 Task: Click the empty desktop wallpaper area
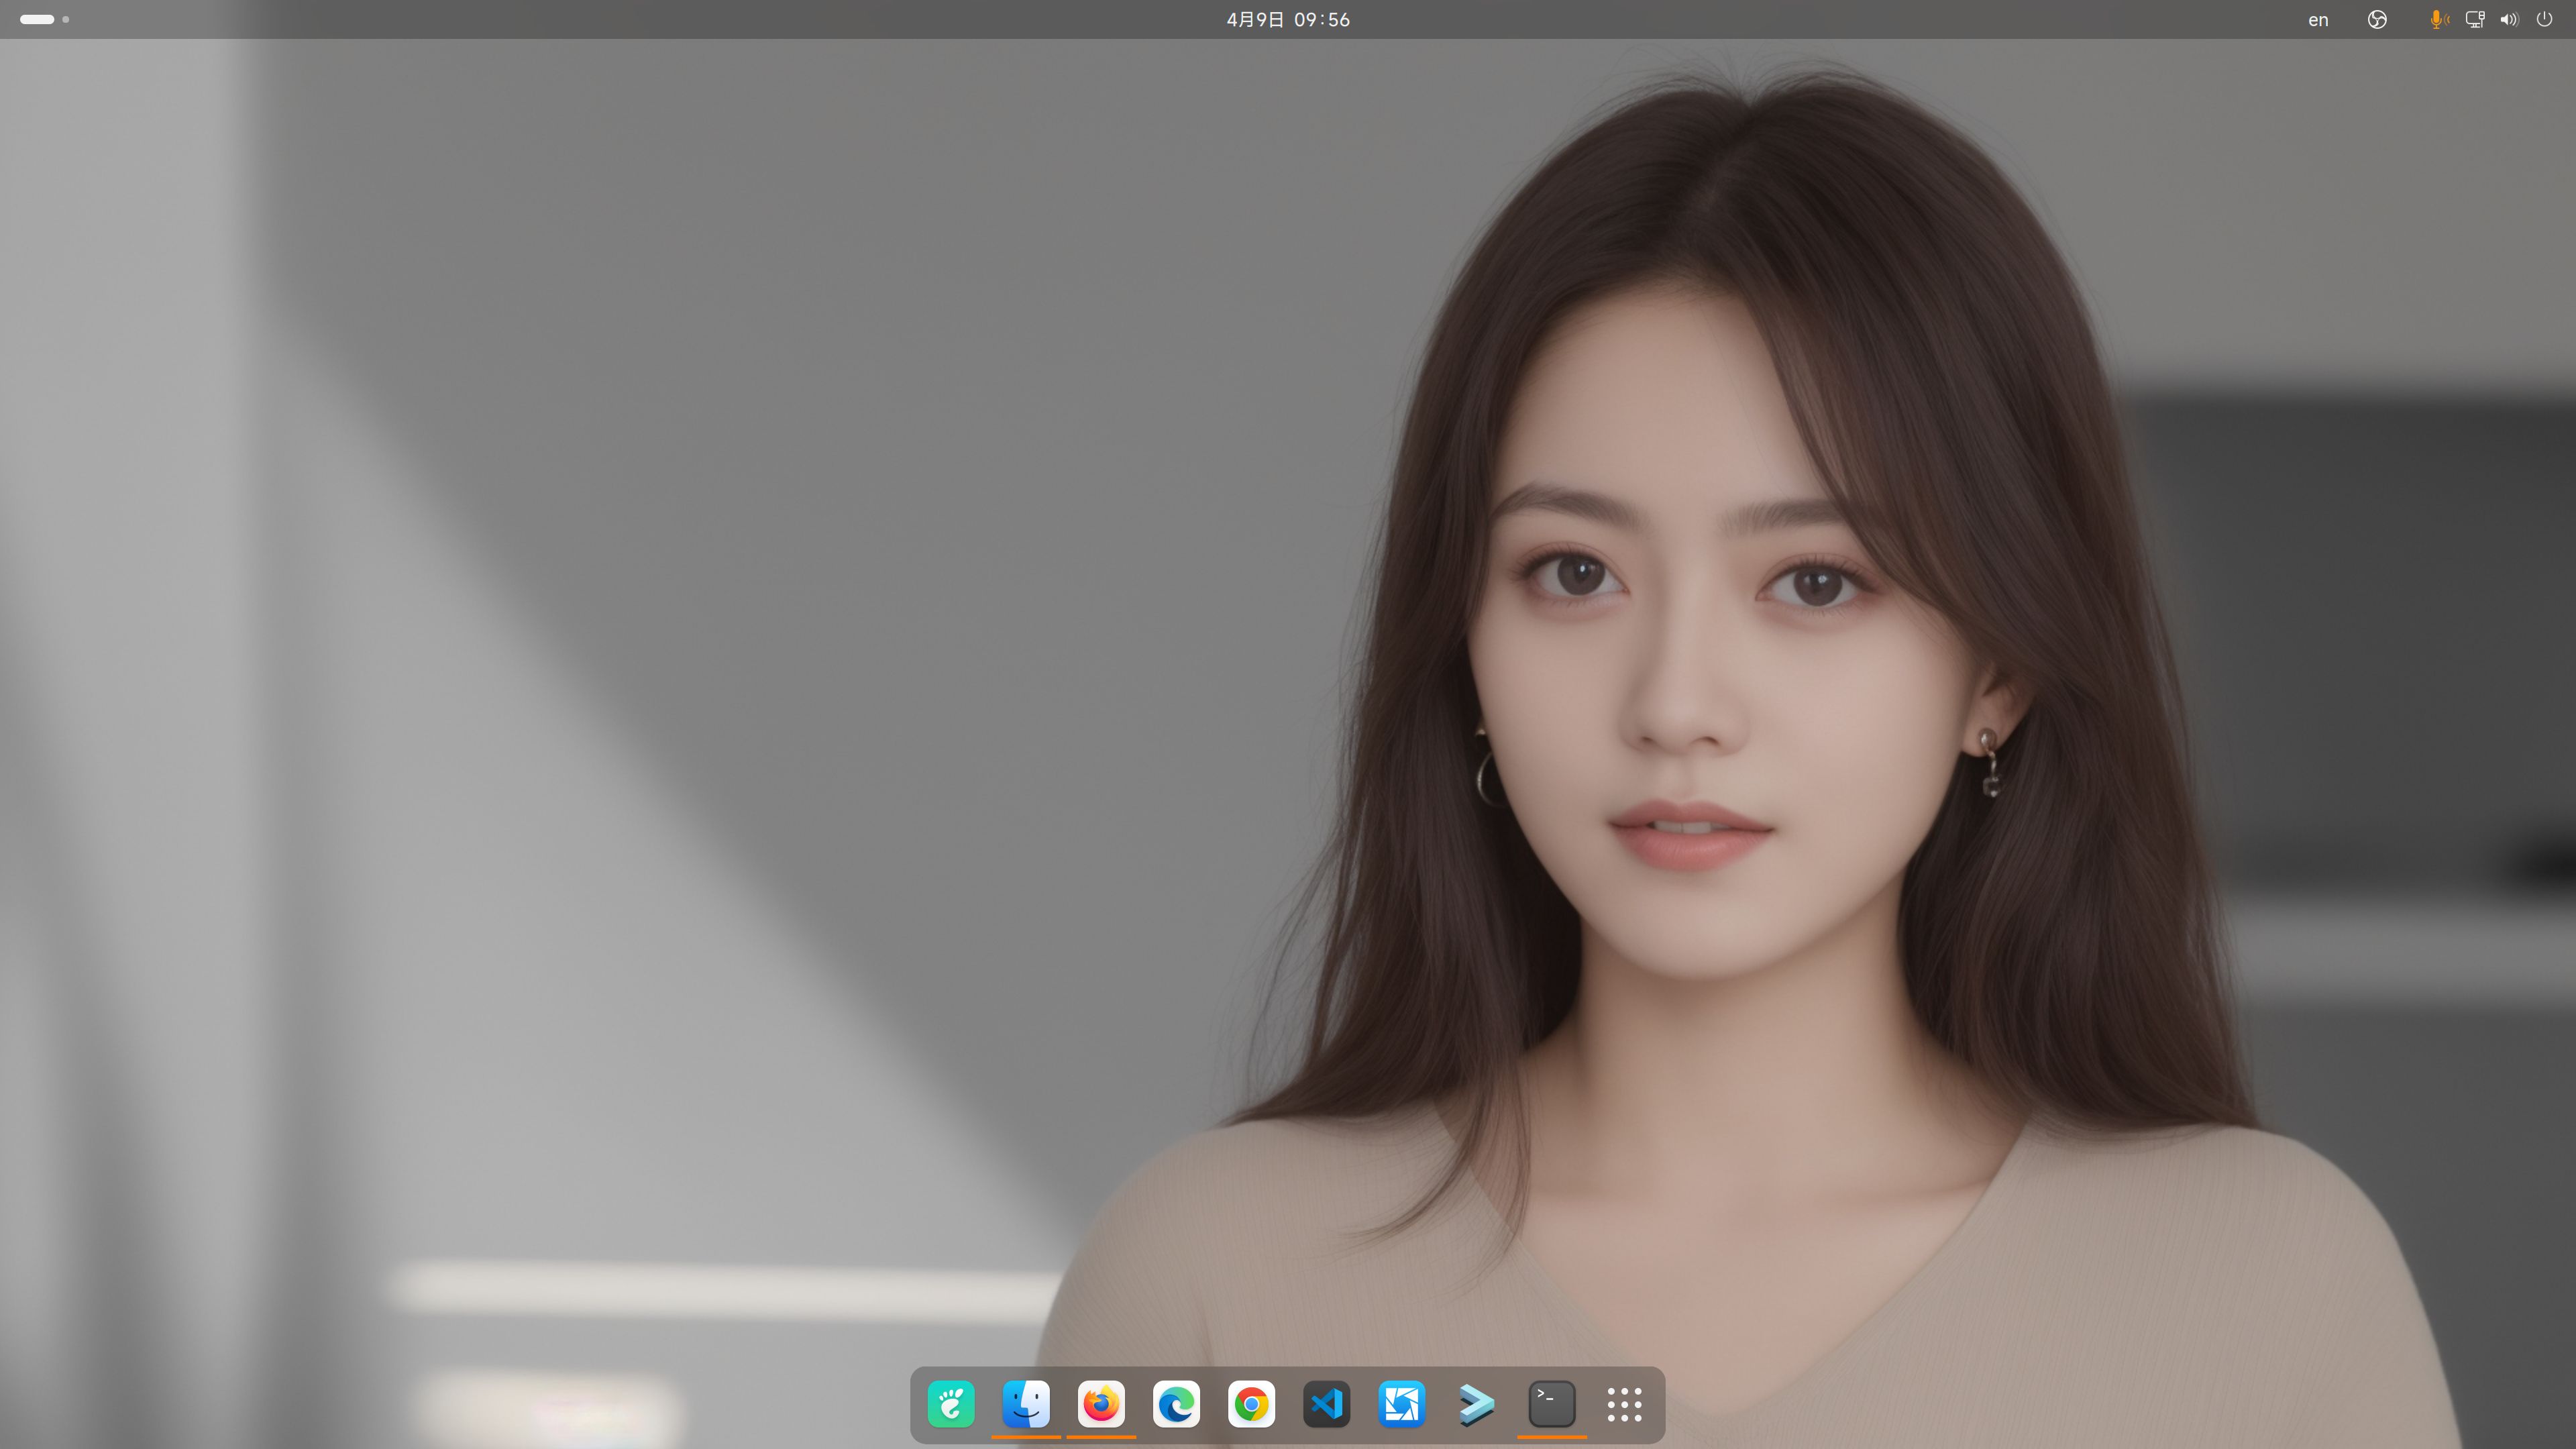[600, 700]
